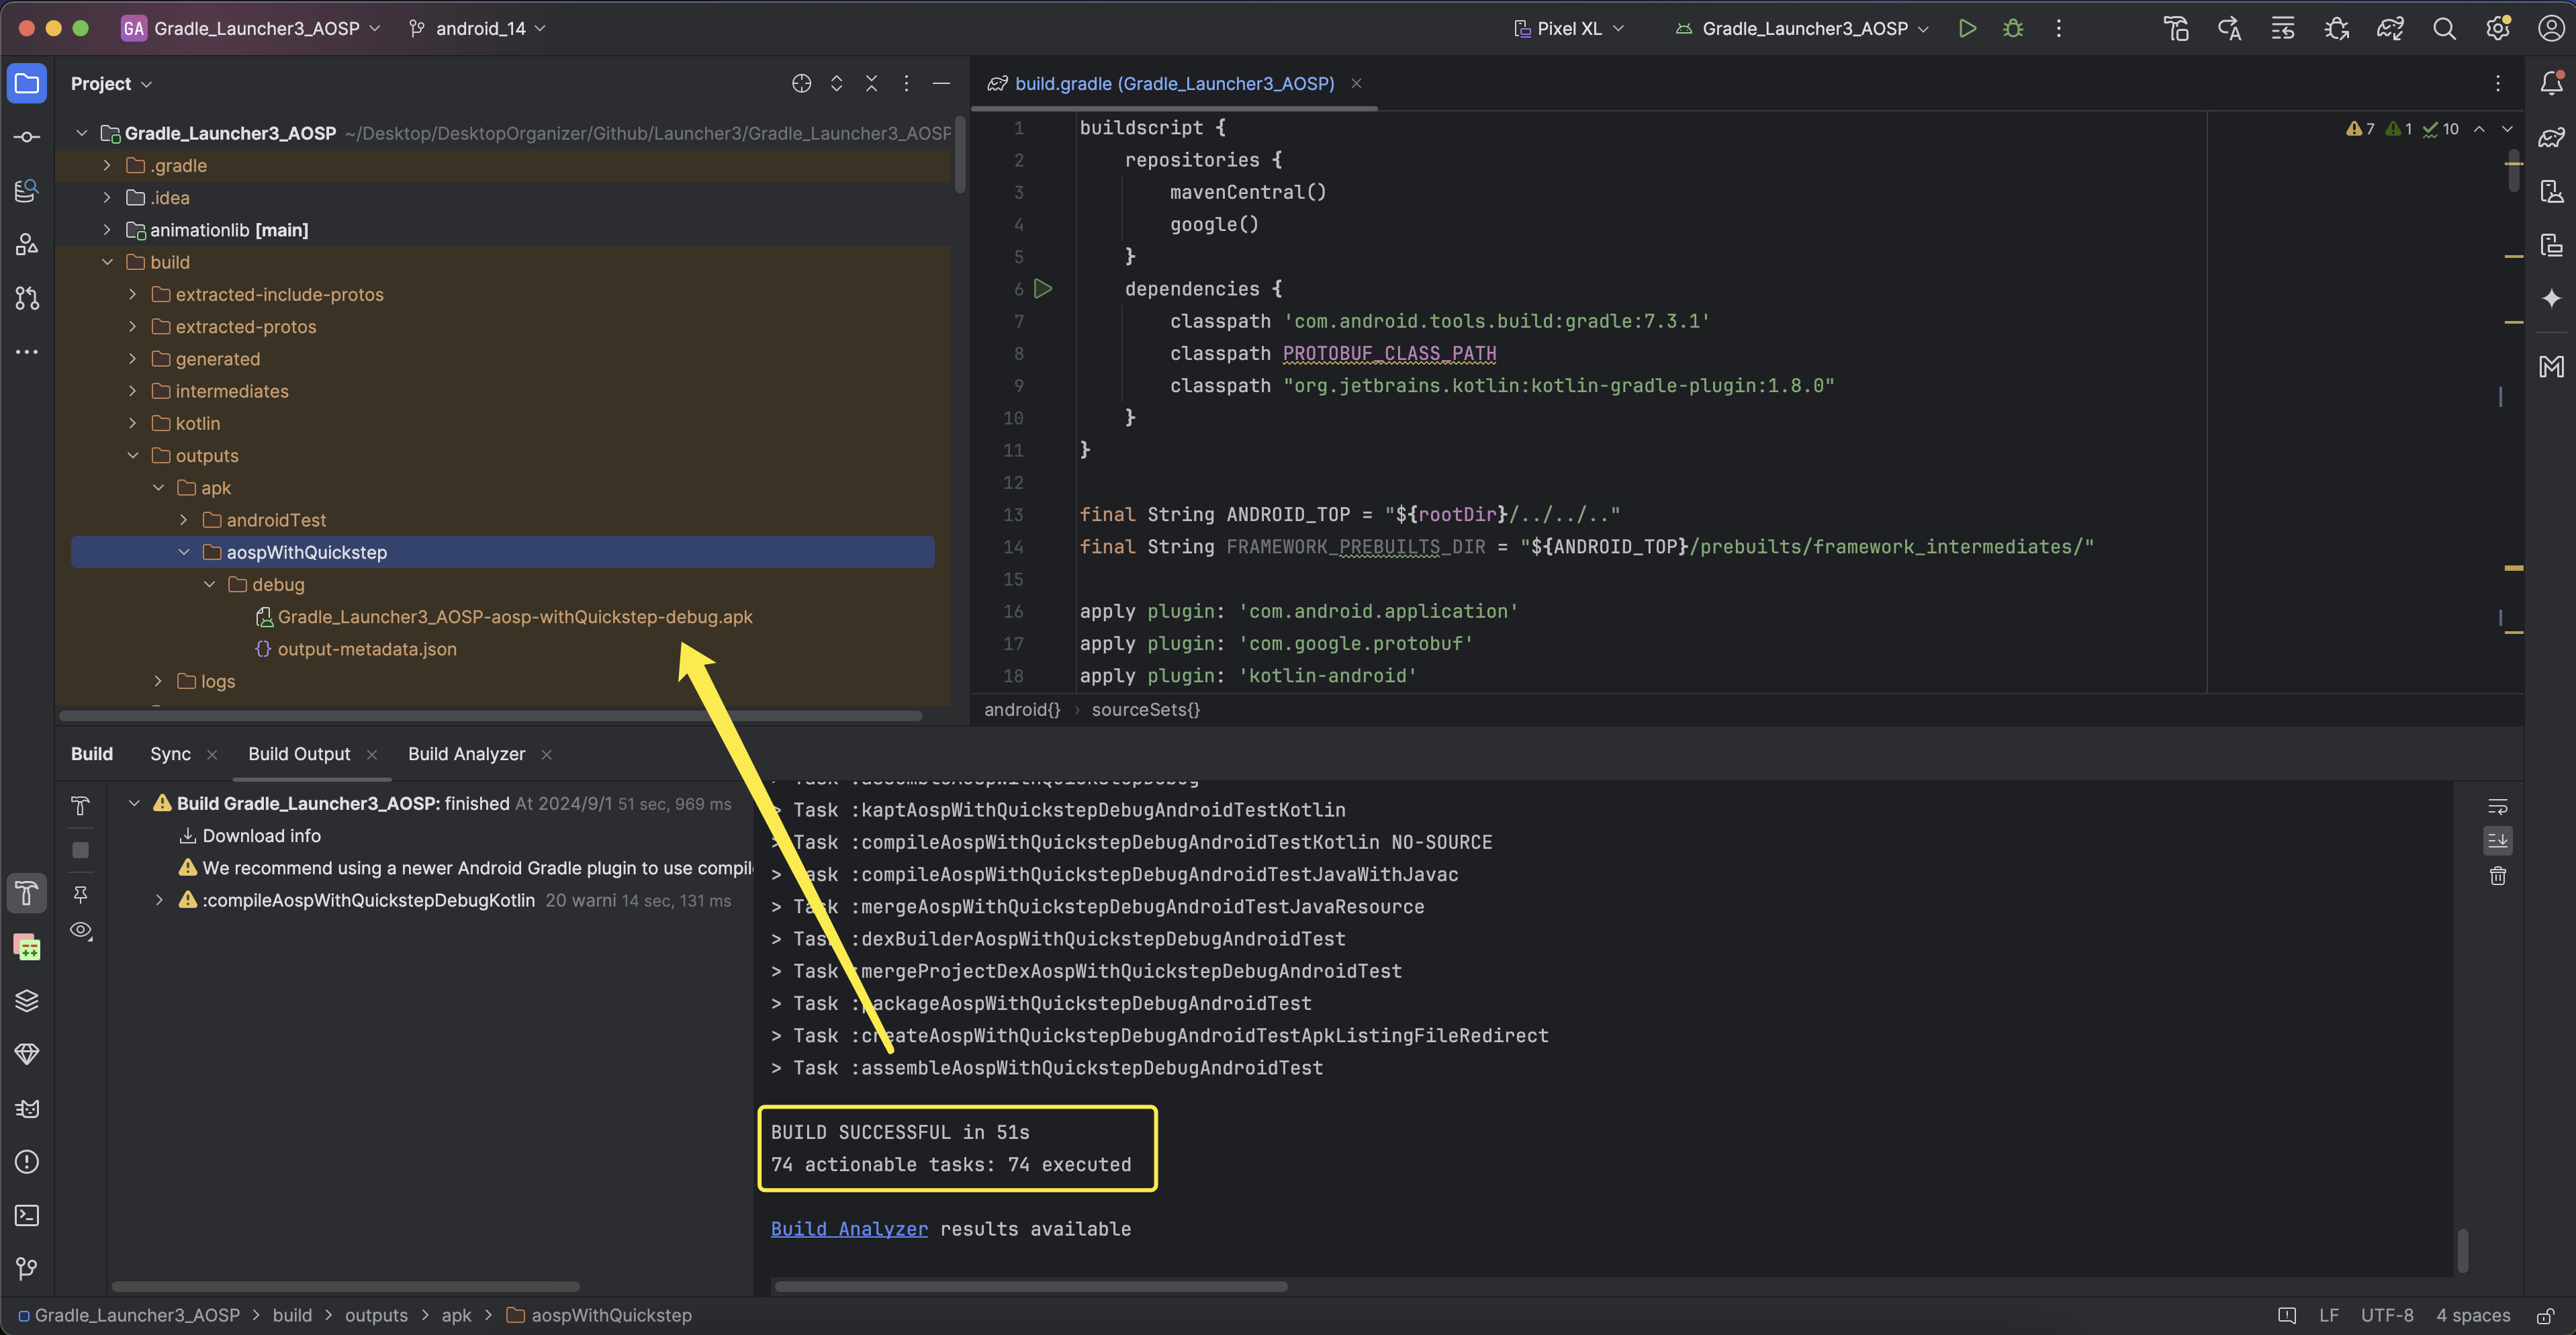Open Problems exclamation icon
Screen dimensions: 2576x1335
tap(27, 1162)
